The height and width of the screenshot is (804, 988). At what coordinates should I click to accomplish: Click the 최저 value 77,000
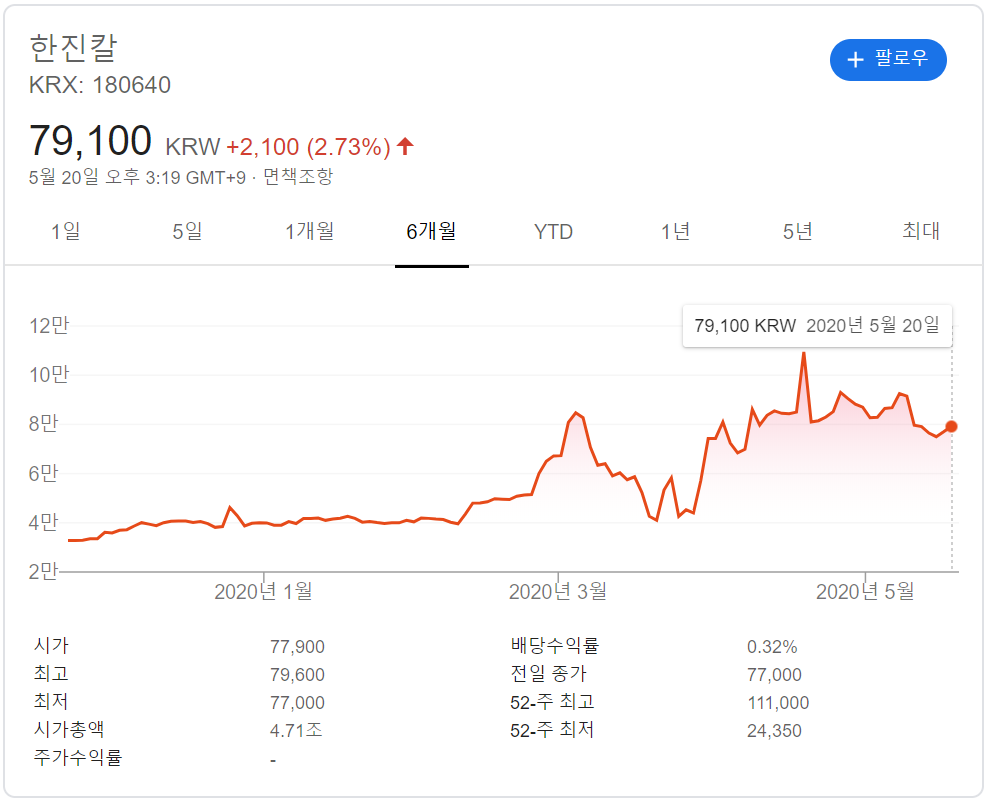tap(297, 703)
